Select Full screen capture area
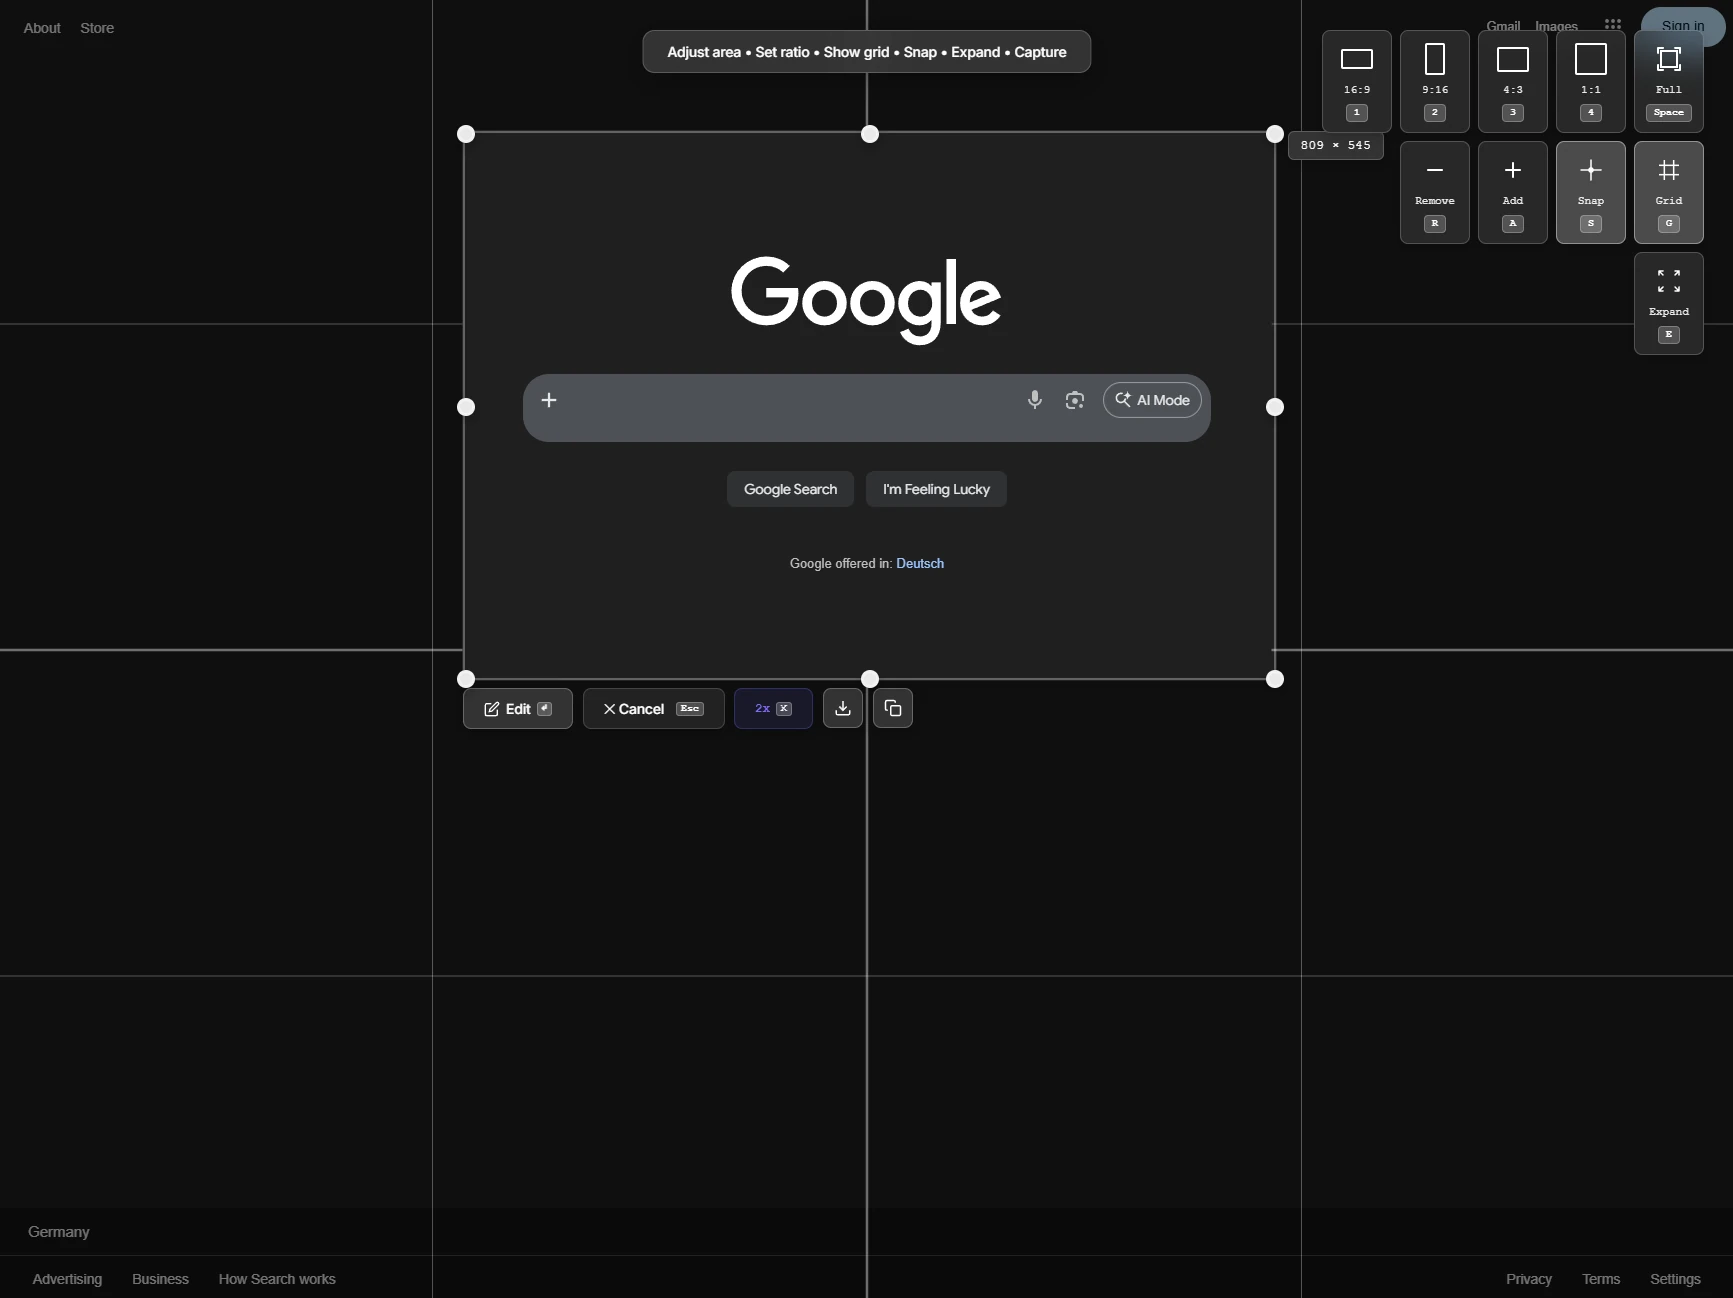 click(1668, 80)
